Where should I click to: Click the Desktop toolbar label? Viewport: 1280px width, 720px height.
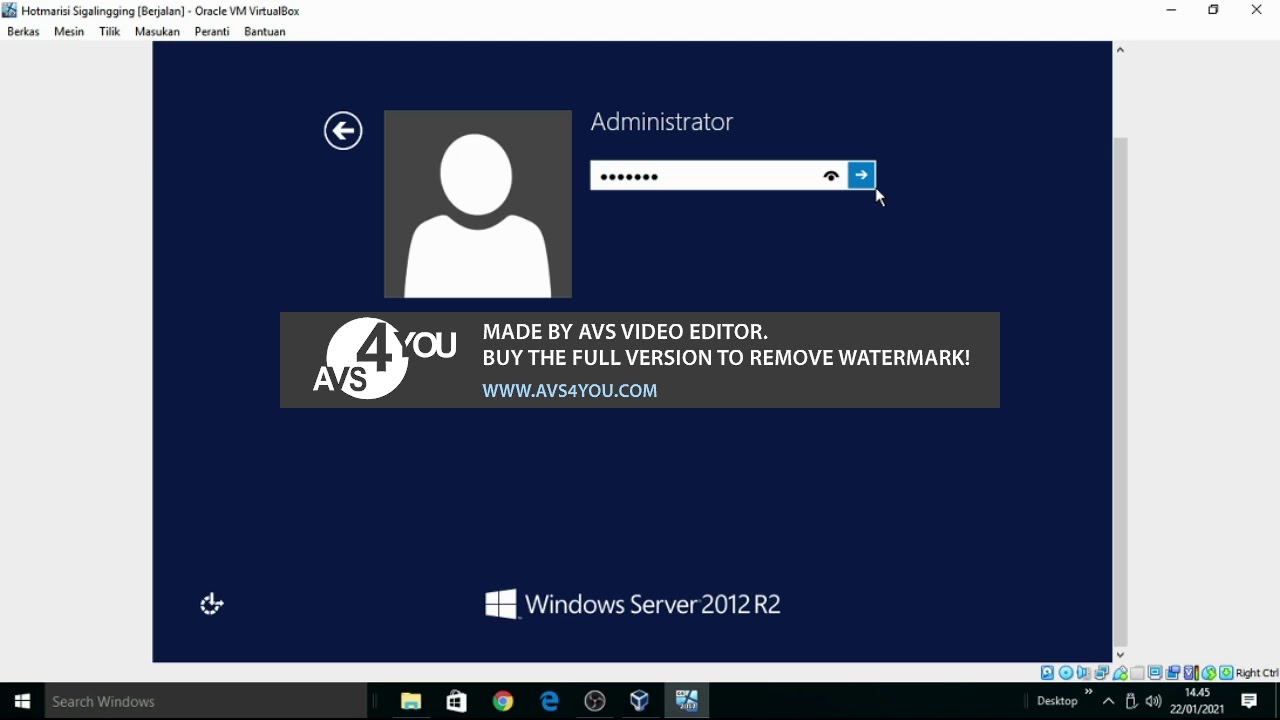[1057, 701]
